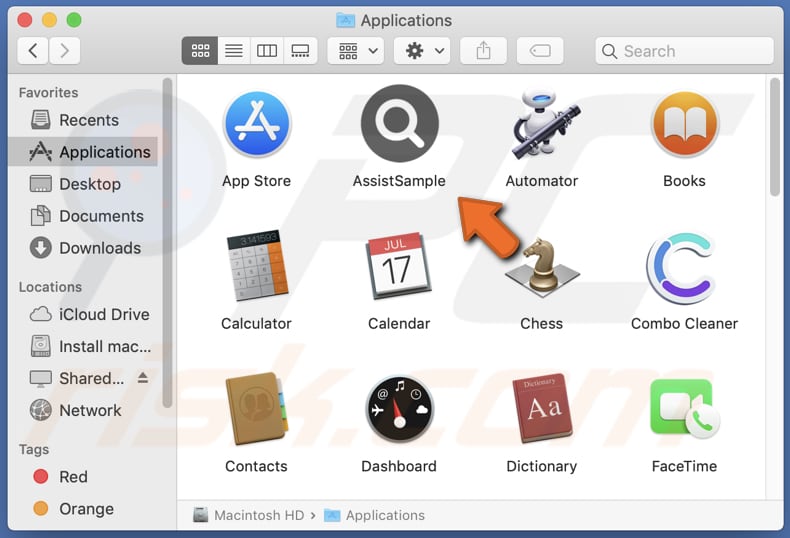Viewport: 790px width, 538px height.
Task: Switch to icon view
Action: coord(200,50)
